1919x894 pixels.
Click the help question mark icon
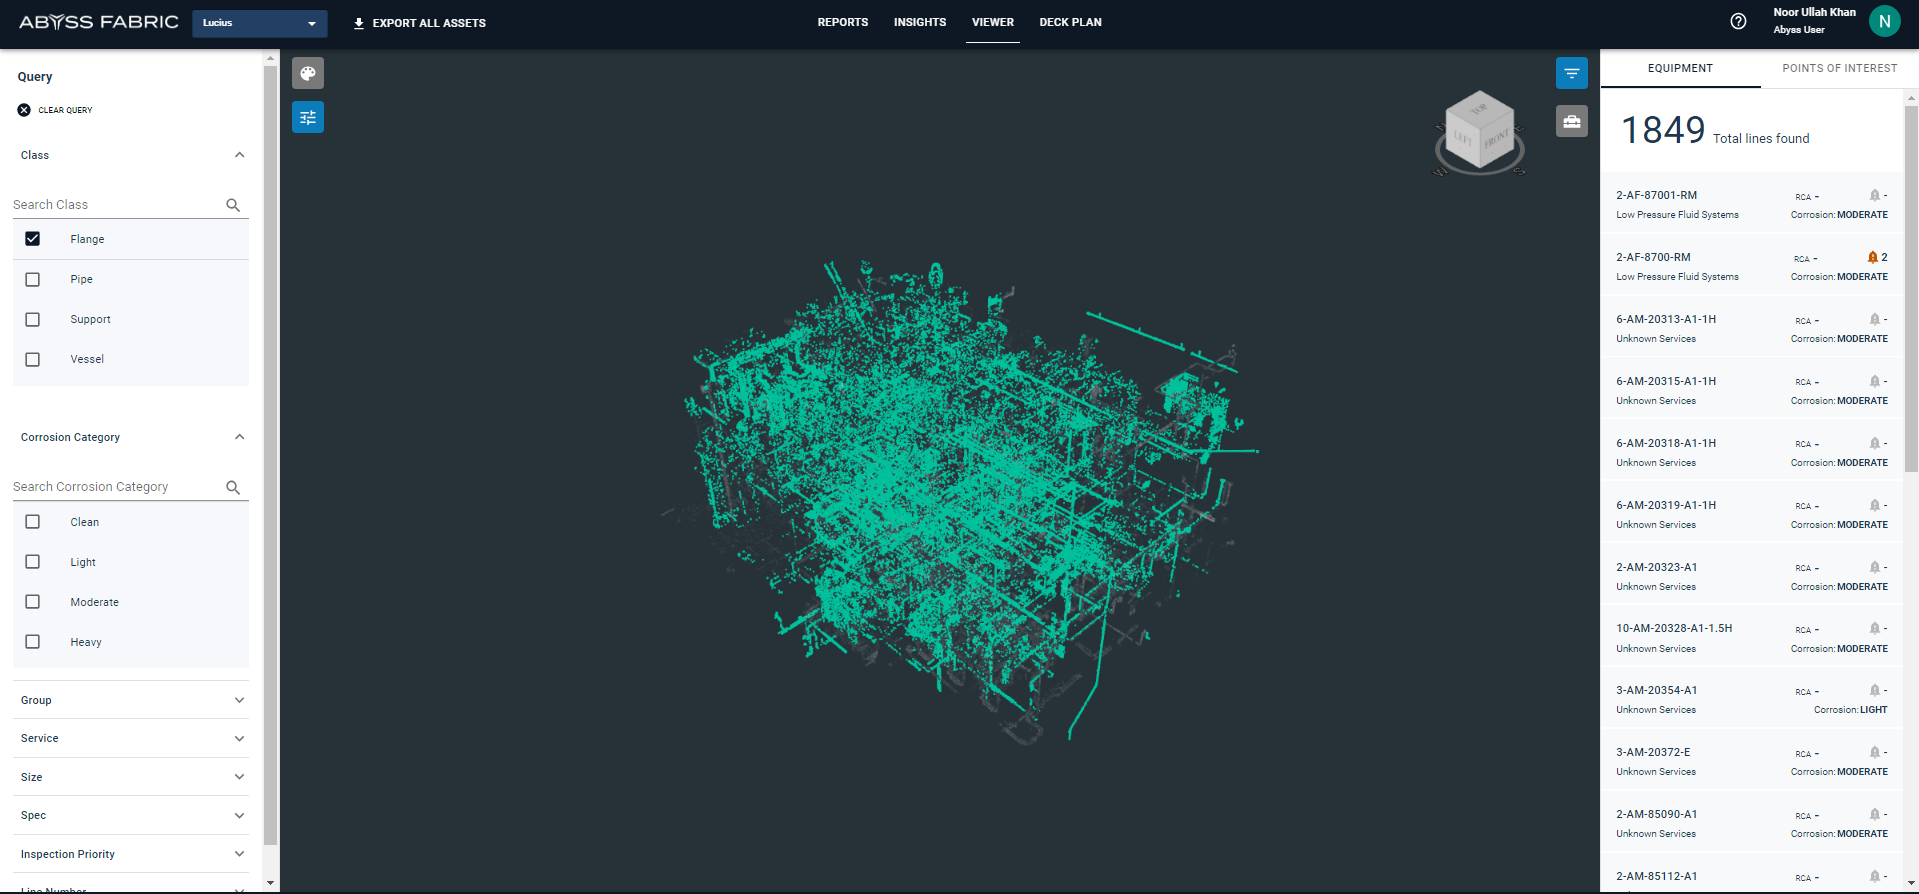(1738, 22)
